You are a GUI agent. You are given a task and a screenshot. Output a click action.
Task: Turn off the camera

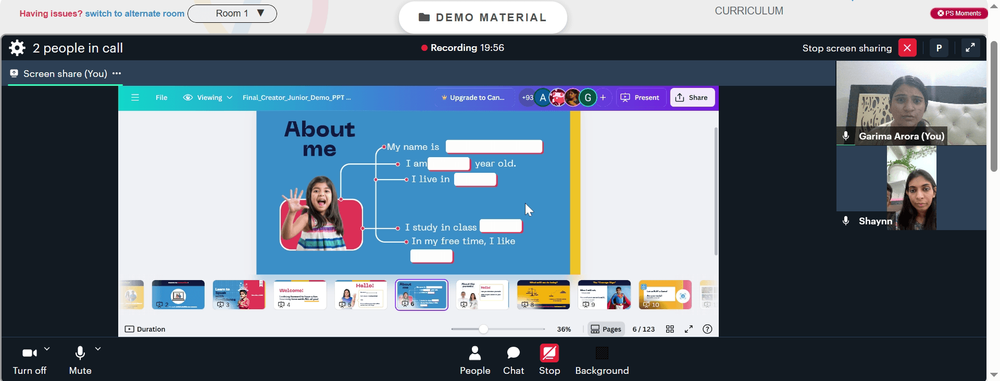[x=29, y=361]
